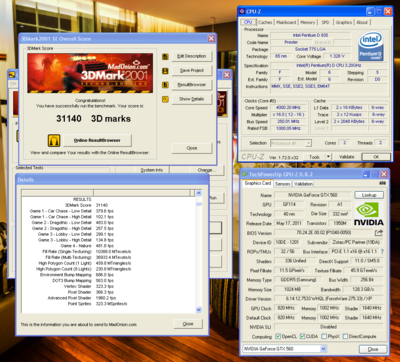The width and height of the screenshot is (400, 362).
Task: Click the 3DMark2001 banner image
Action: tap(90, 73)
